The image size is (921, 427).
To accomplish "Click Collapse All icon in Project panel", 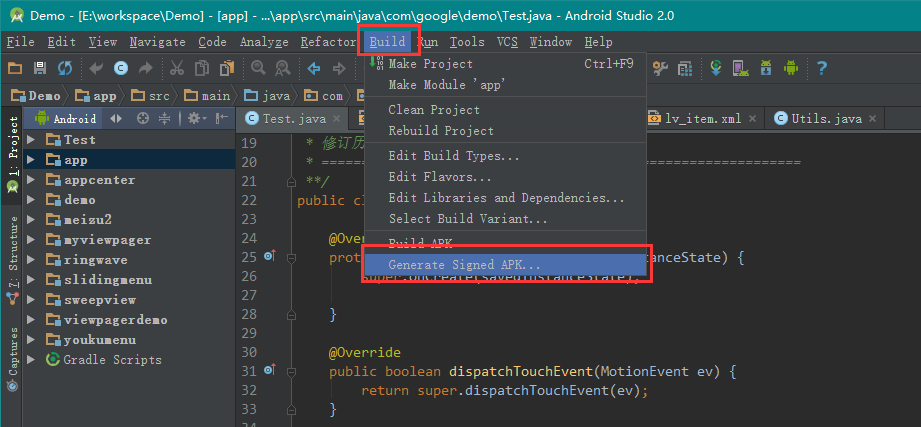I will click(x=164, y=119).
